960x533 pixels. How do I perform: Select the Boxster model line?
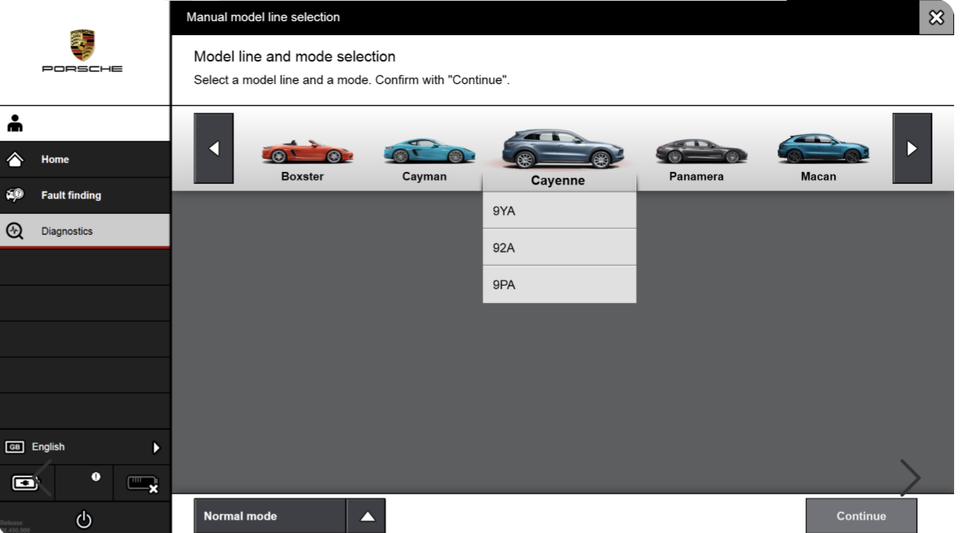[x=305, y=159]
